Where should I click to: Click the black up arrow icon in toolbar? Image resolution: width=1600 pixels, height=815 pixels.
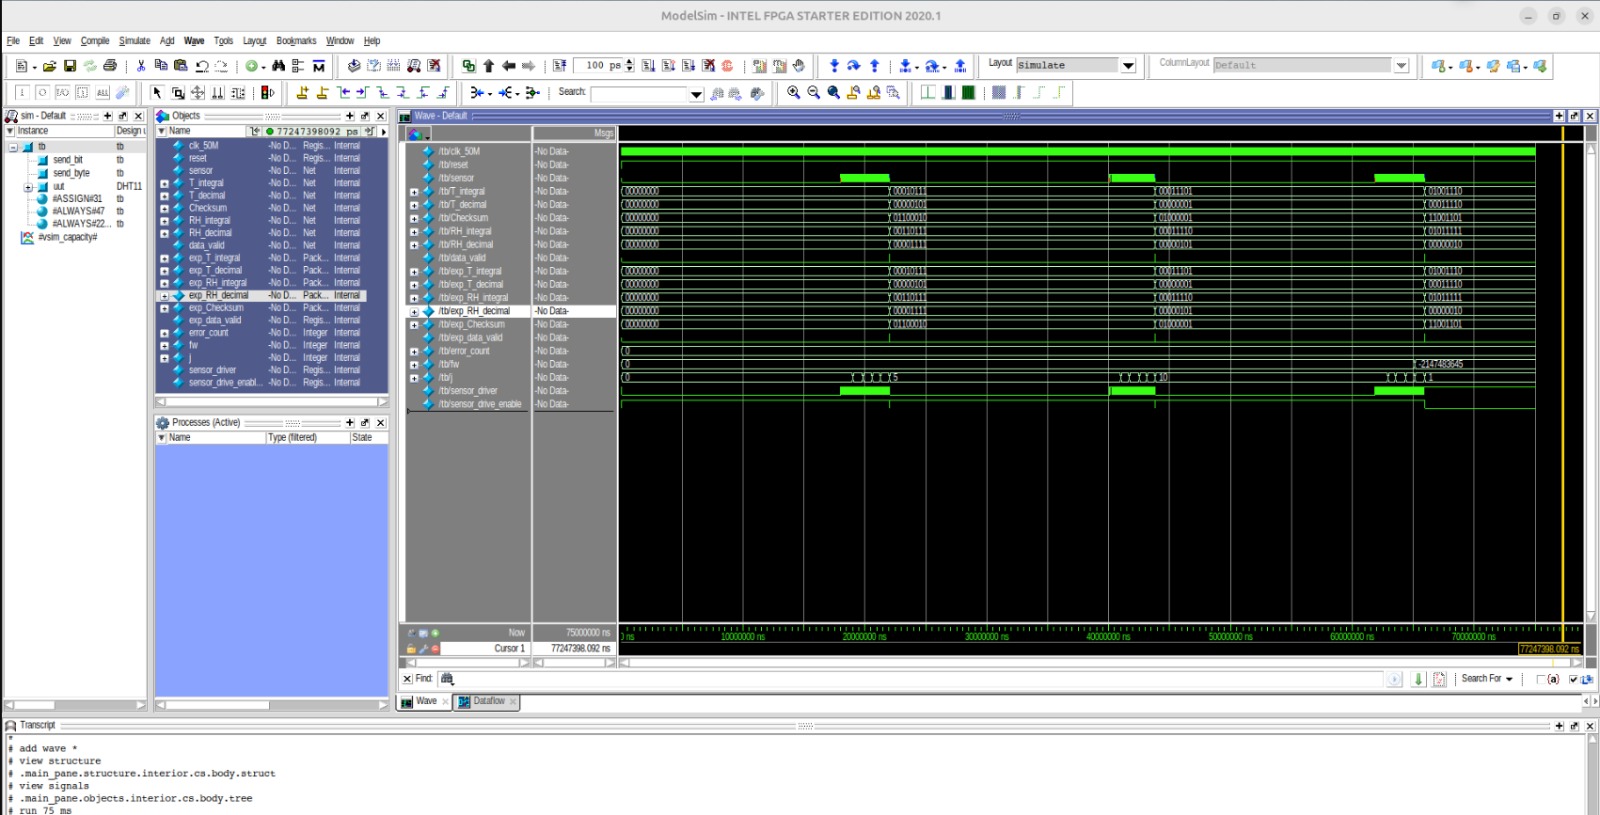(x=488, y=66)
